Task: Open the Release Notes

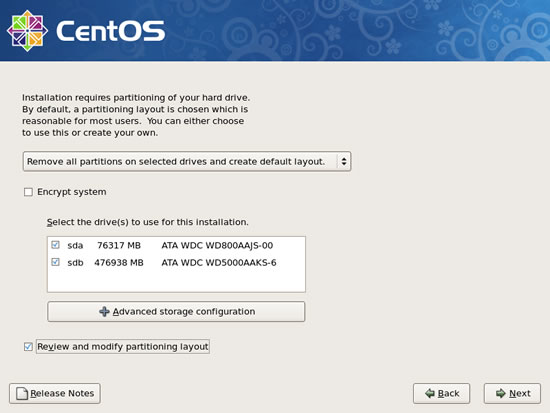Action: pyautogui.click(x=55, y=393)
